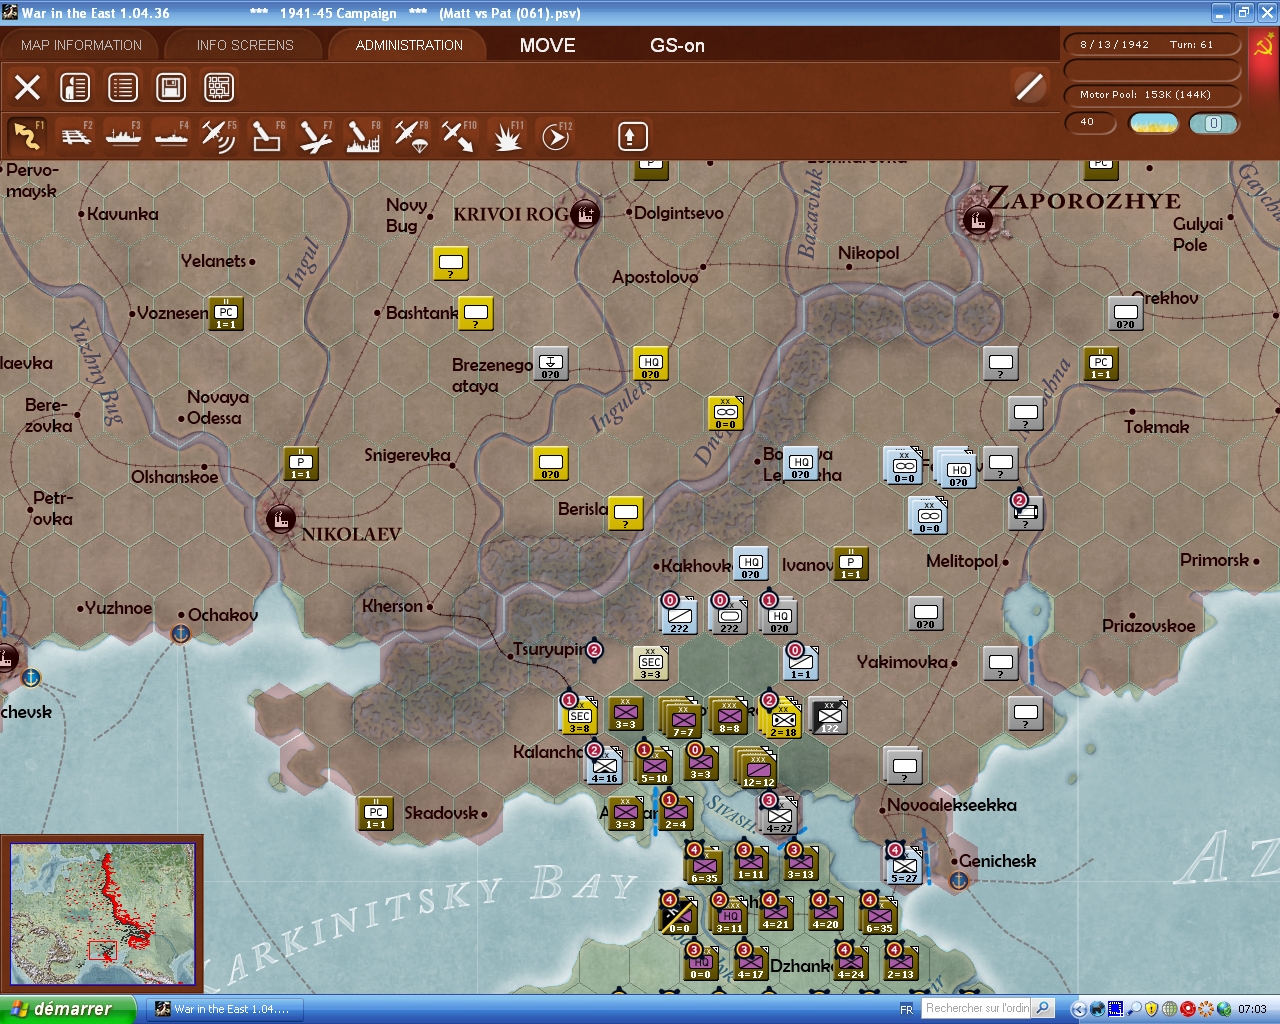Select the Air transfer mode (F10) icon

[x=459, y=136]
